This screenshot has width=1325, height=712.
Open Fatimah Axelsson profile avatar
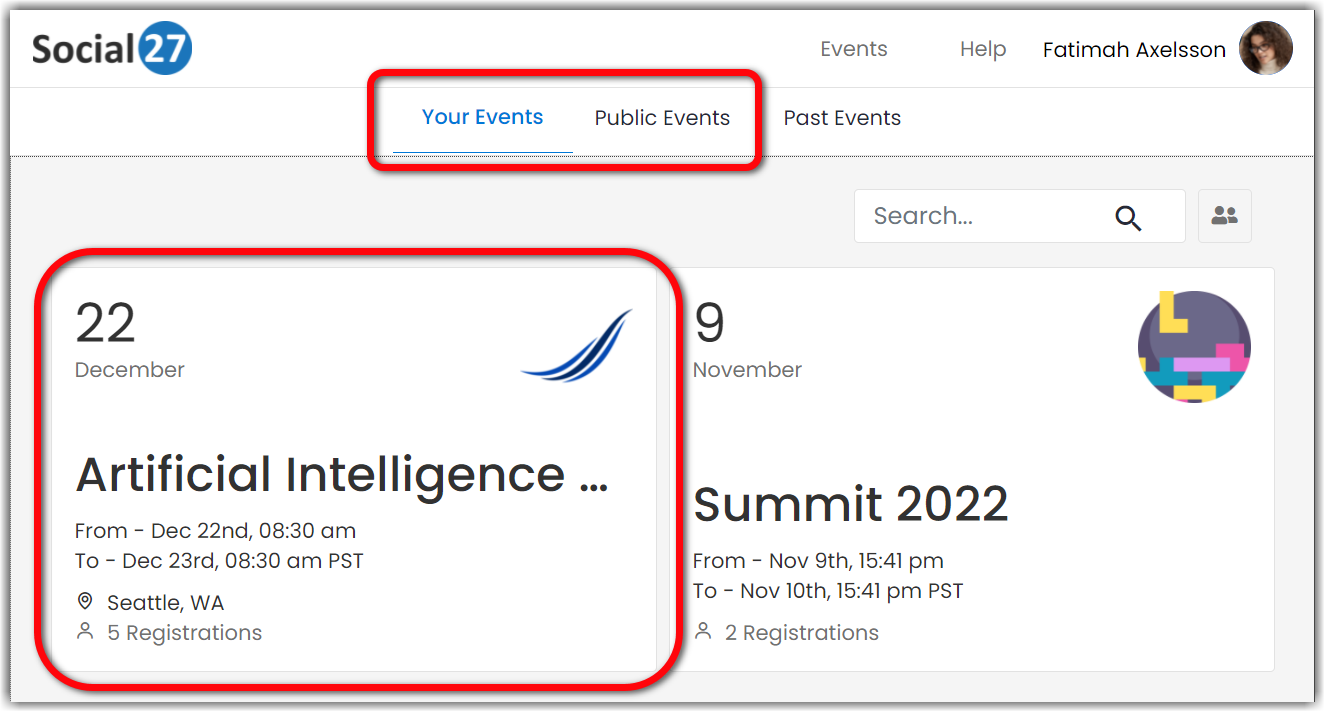point(1265,49)
